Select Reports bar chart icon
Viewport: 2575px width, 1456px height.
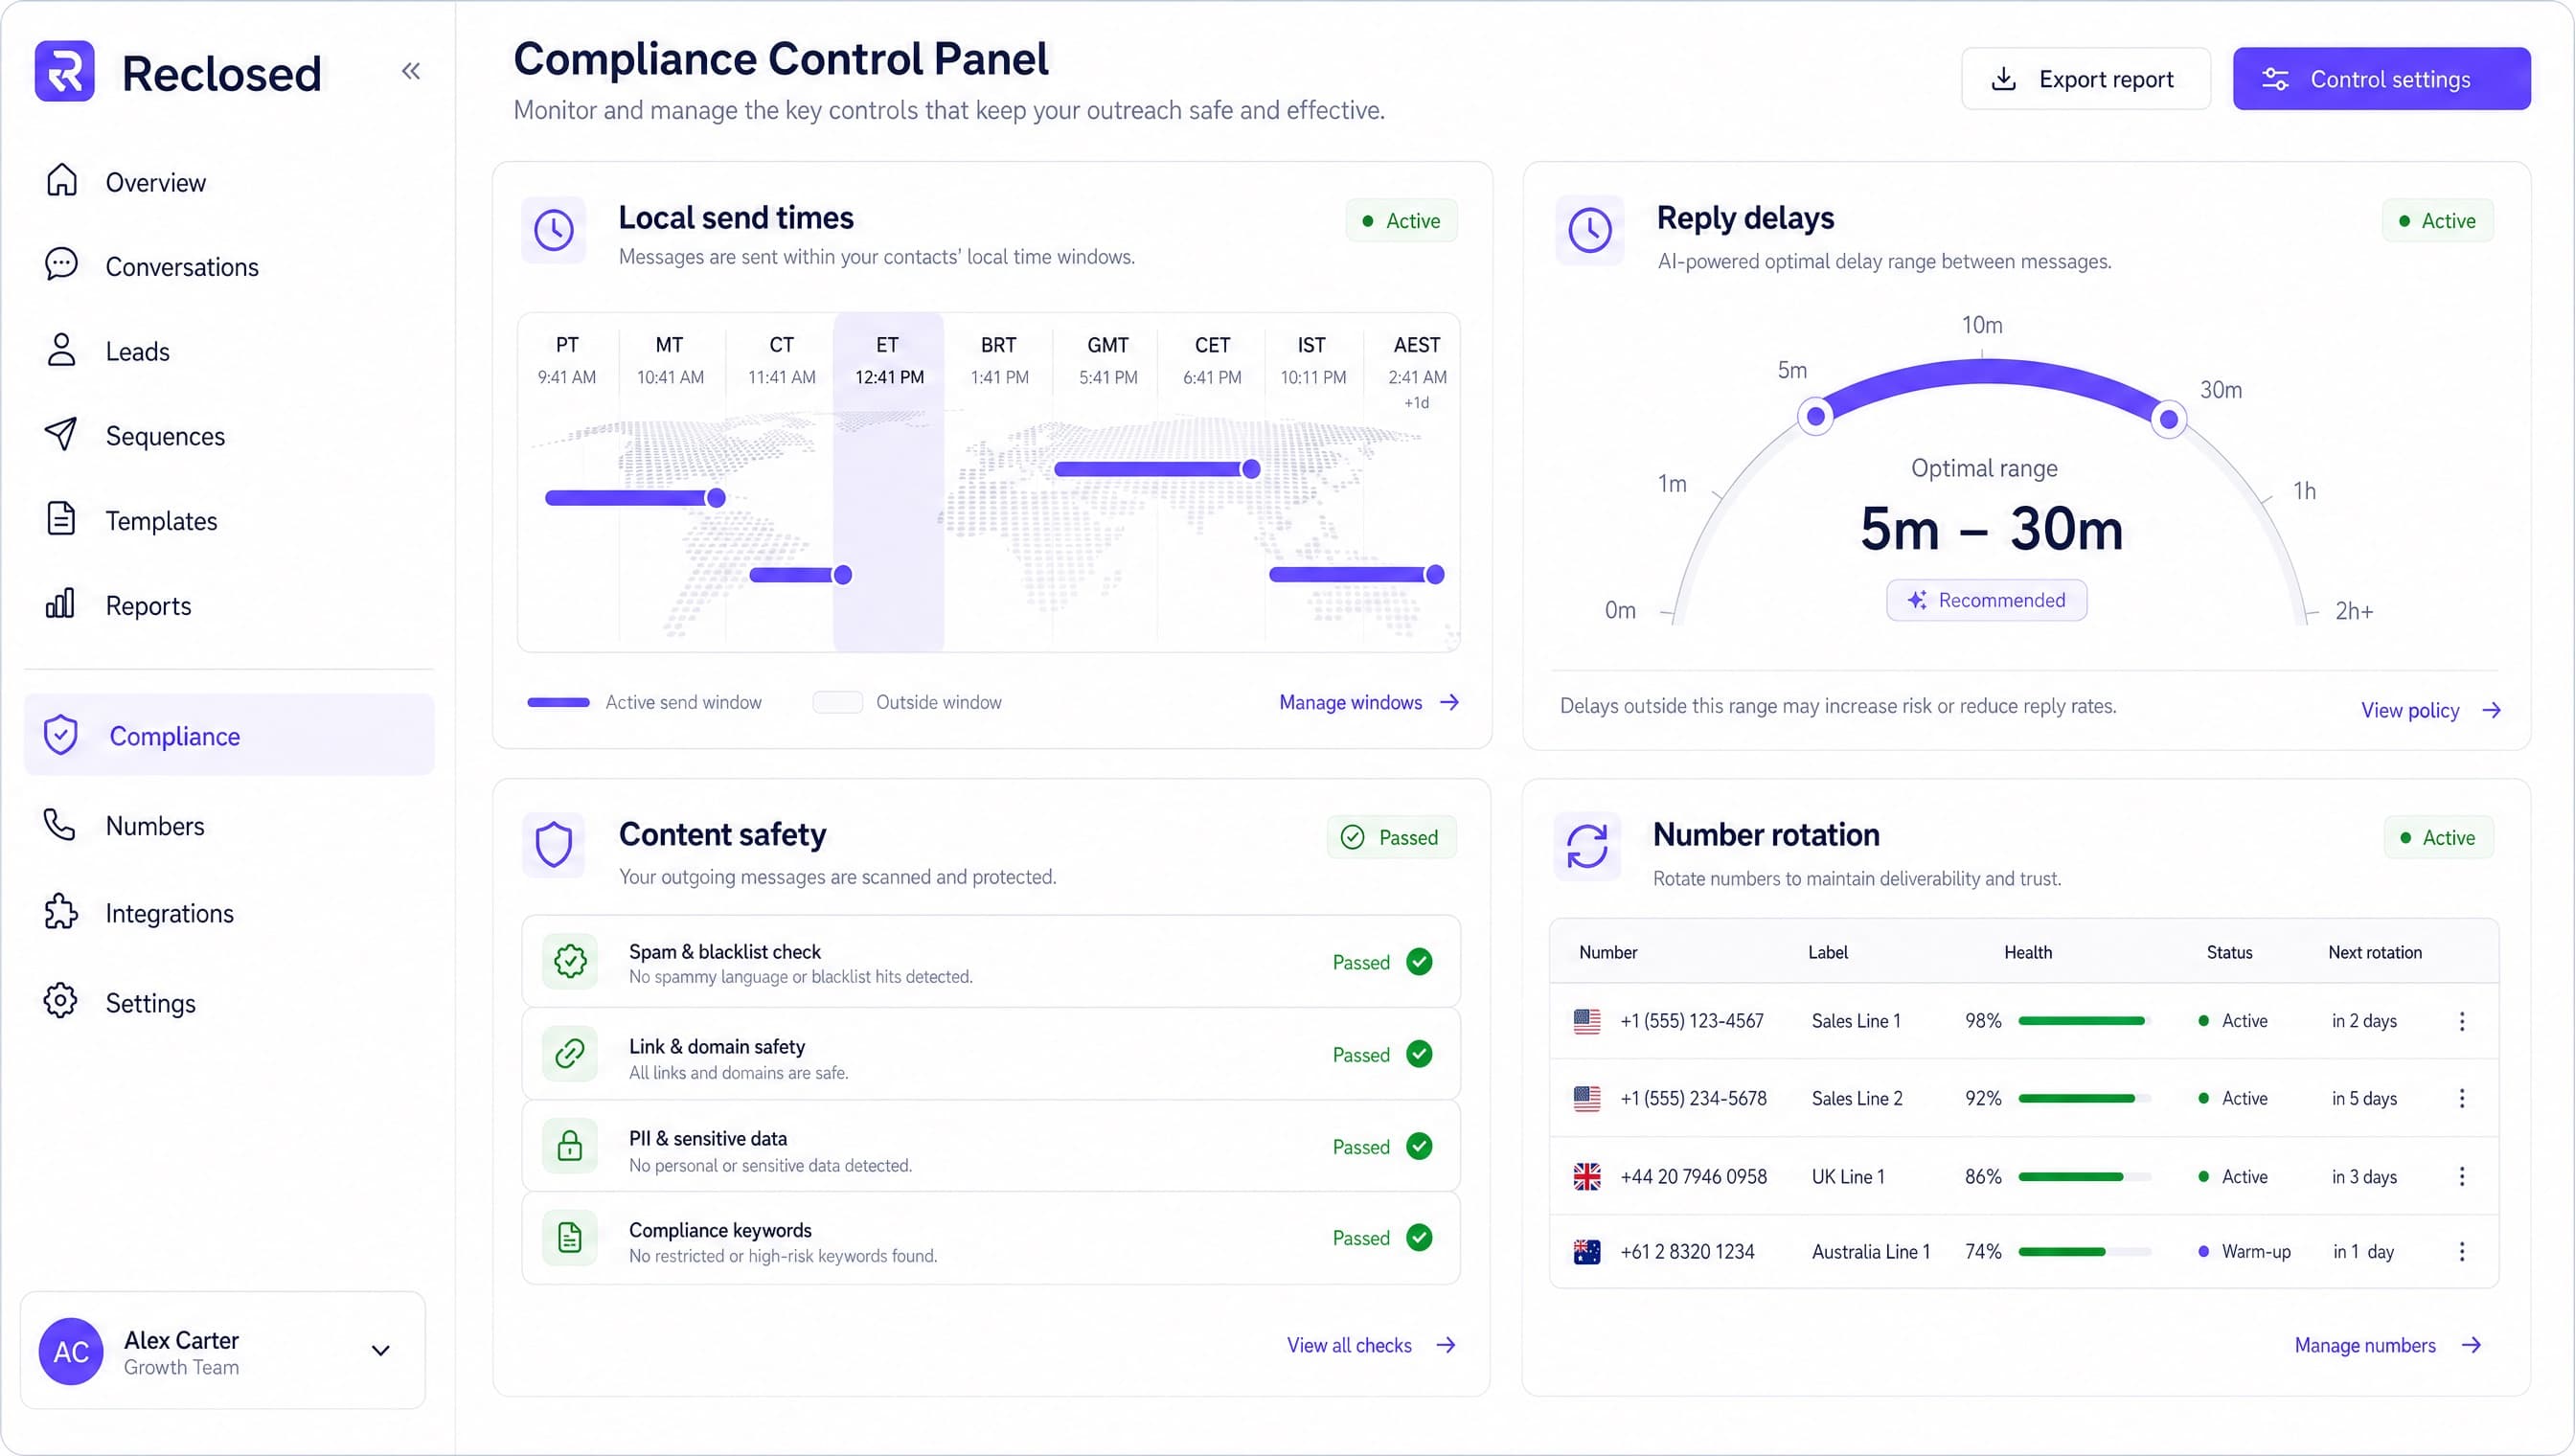(x=61, y=604)
